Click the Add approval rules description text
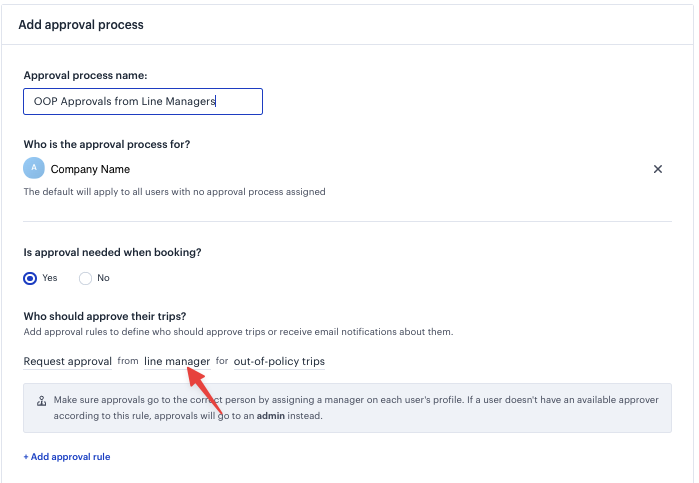The image size is (699, 483). [x=238, y=332]
